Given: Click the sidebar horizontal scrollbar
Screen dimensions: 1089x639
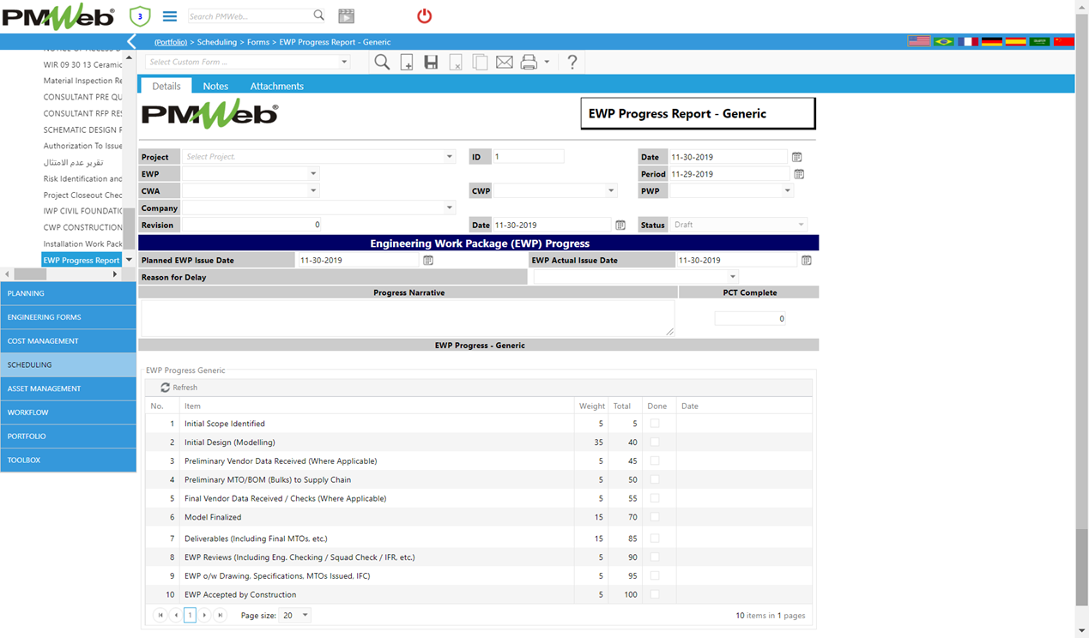Looking at the screenshot, I should (x=60, y=274).
